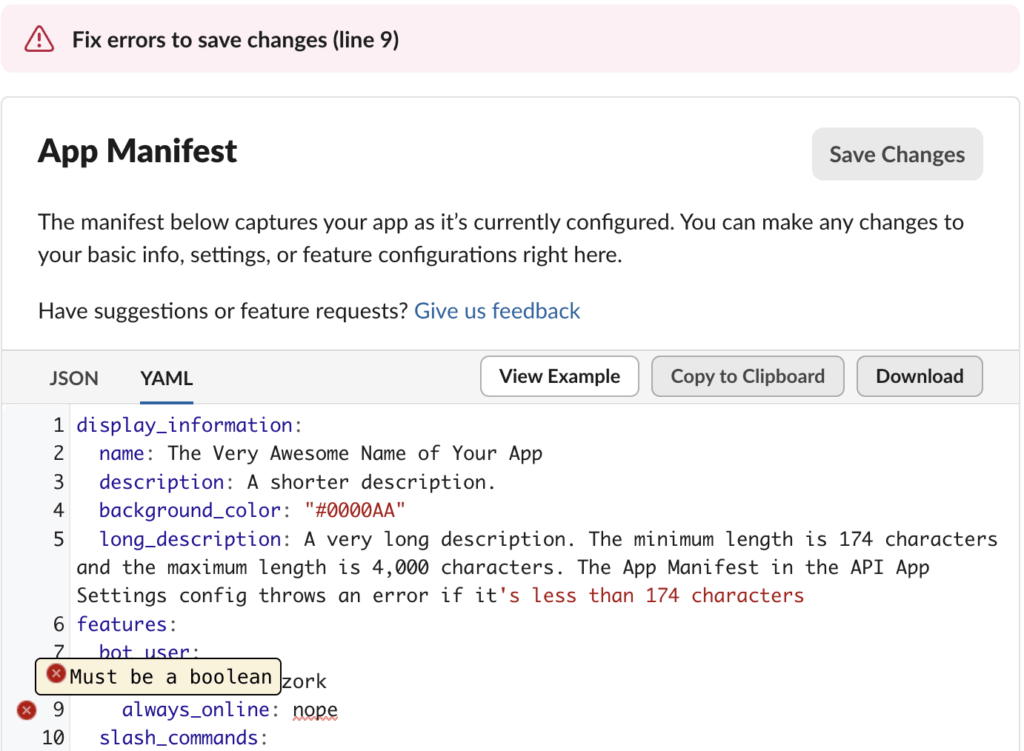The image size is (1024, 751).
Task: Click the warning triangle icon in error banner
Action: [39, 39]
